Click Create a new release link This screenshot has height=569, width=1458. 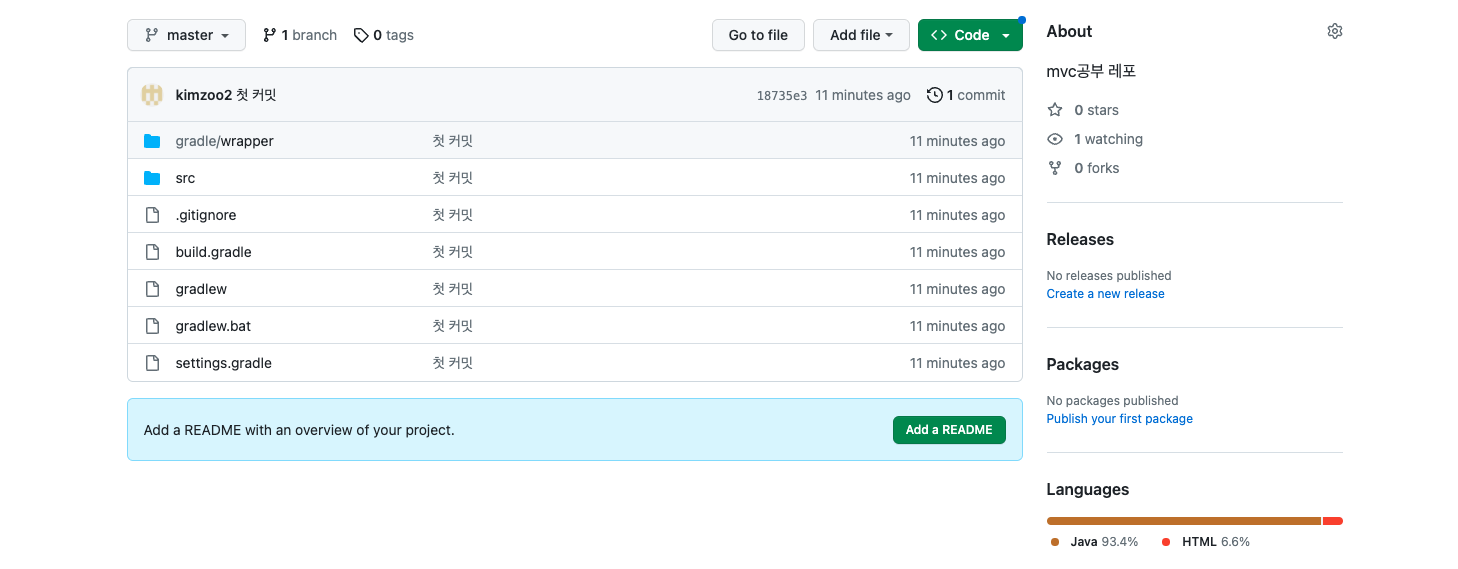pyautogui.click(x=1105, y=294)
